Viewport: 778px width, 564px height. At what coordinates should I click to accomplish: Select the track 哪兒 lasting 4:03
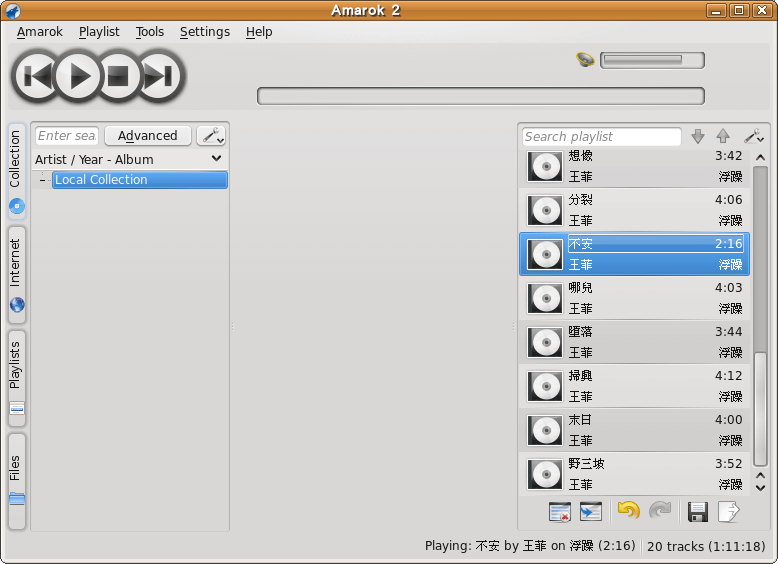tap(634, 298)
